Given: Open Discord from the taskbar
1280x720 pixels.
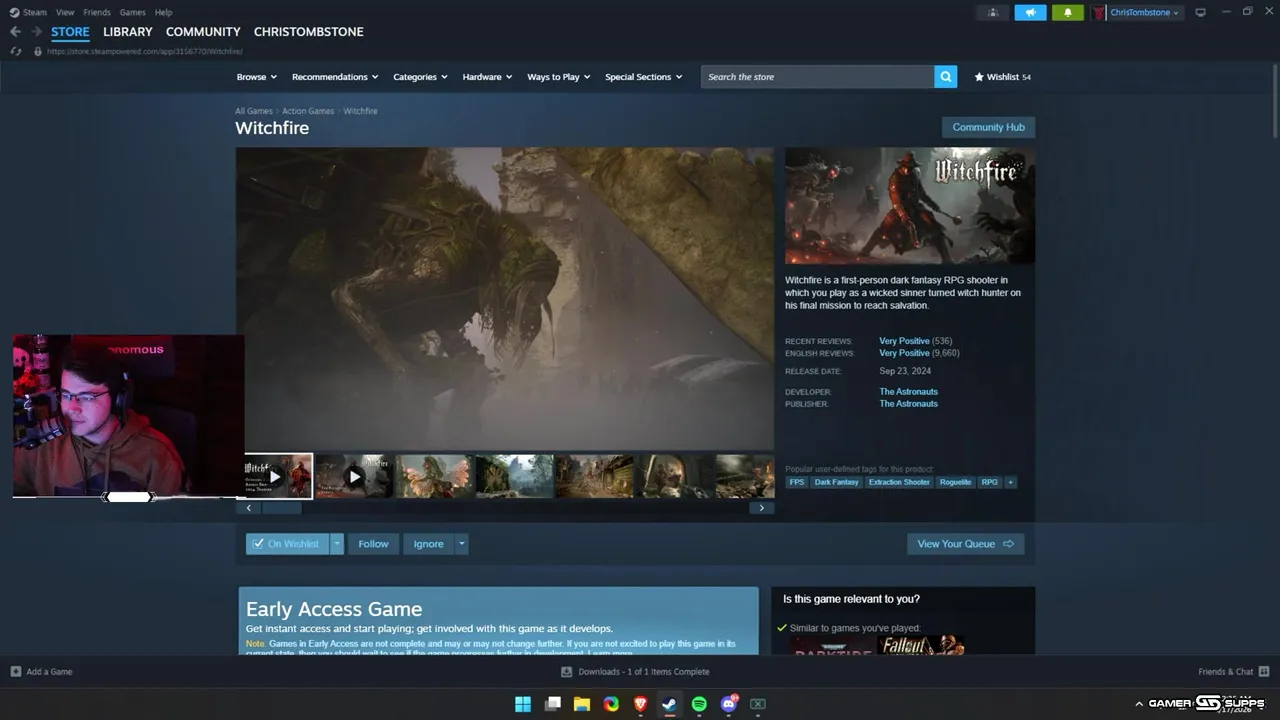Looking at the screenshot, I should coord(729,704).
